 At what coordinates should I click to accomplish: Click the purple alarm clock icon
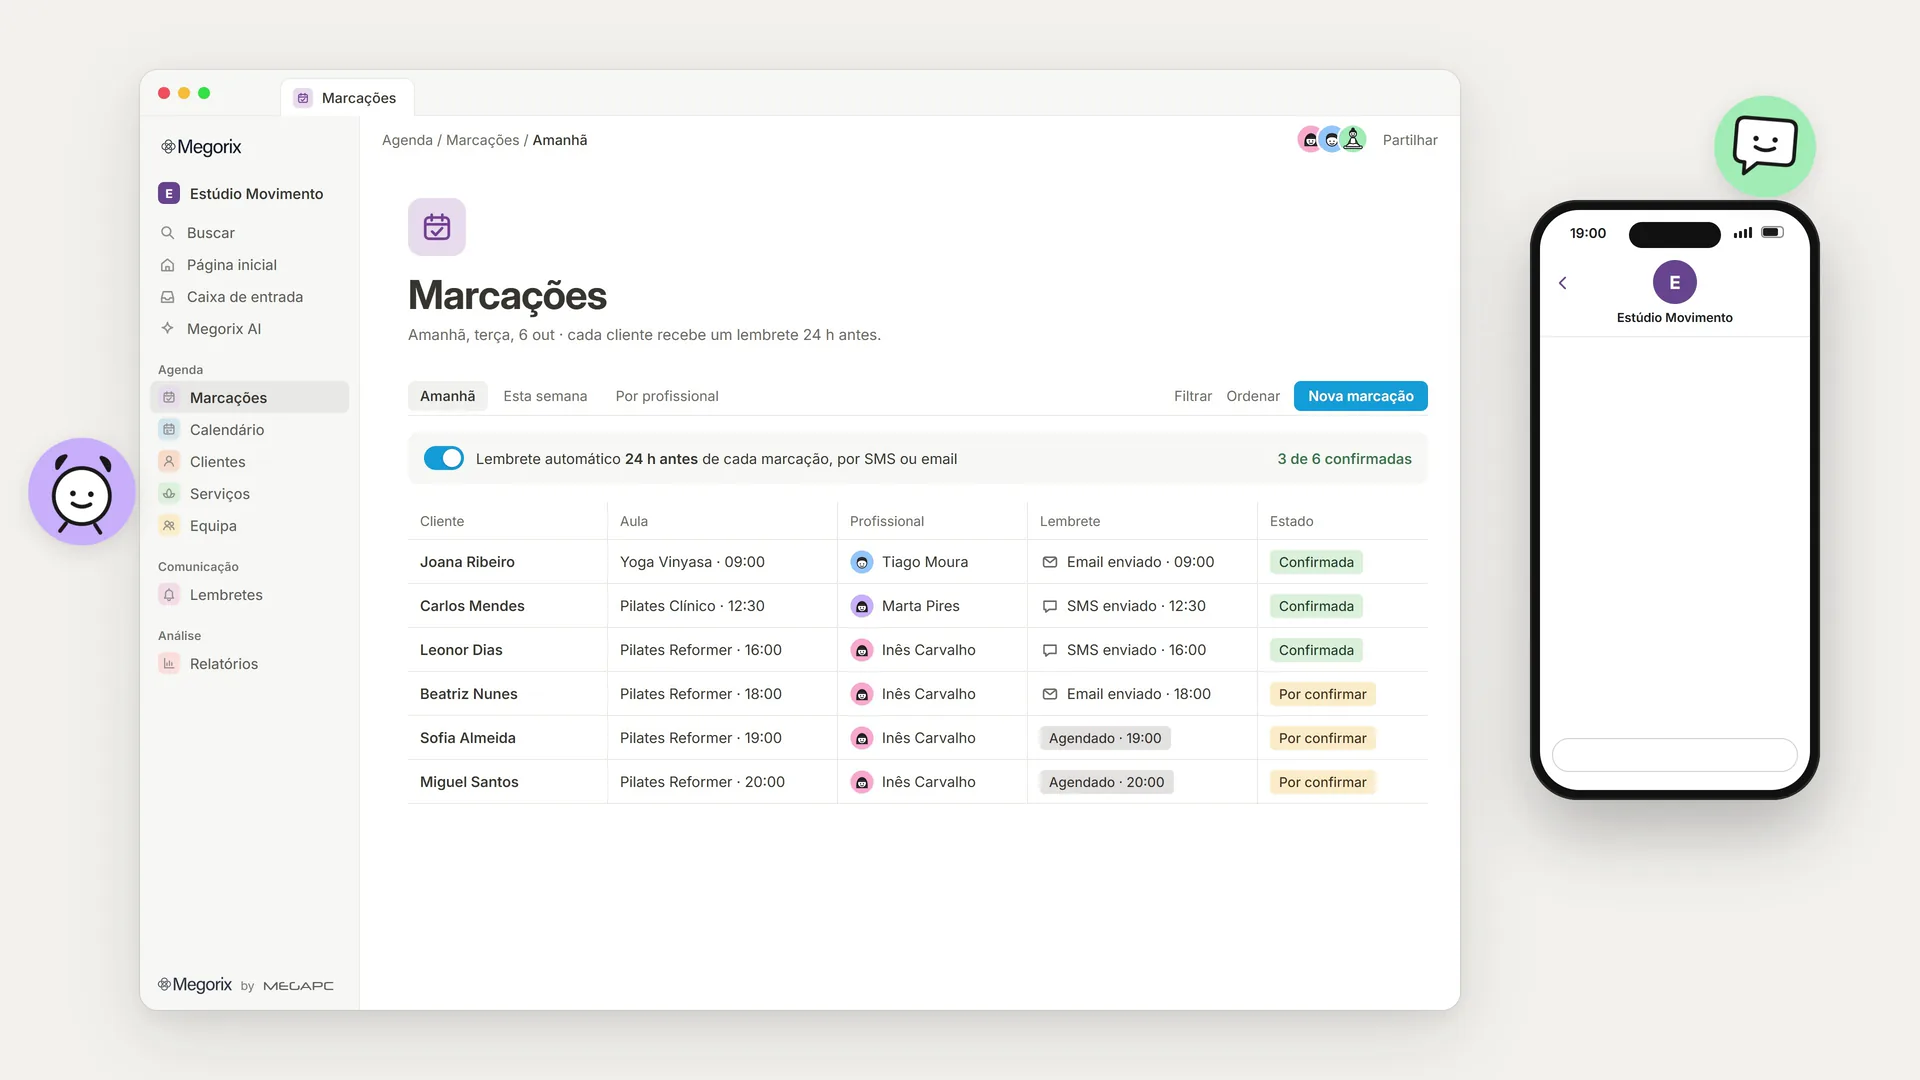click(82, 492)
